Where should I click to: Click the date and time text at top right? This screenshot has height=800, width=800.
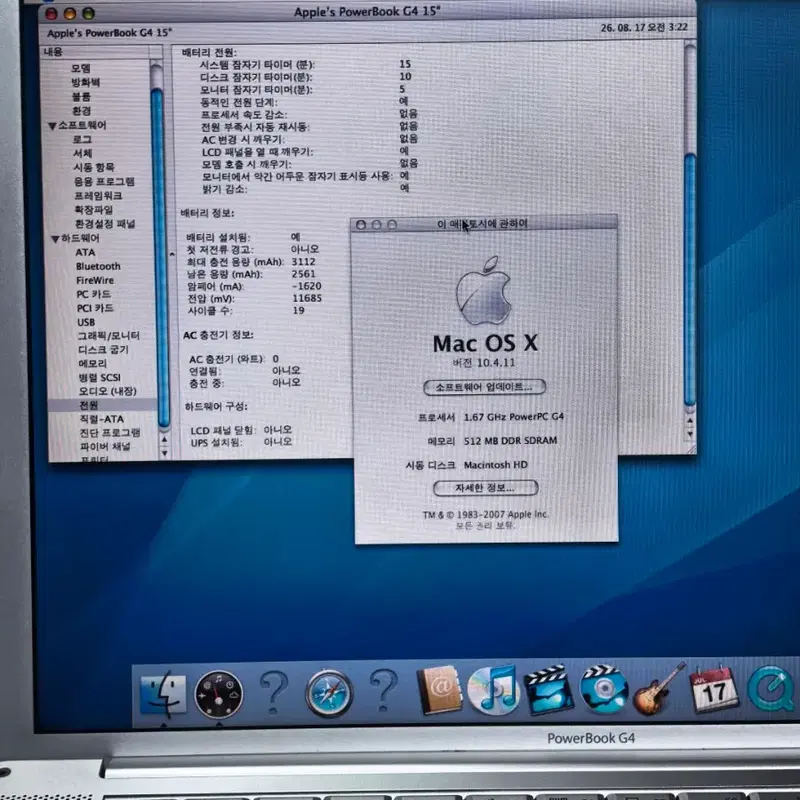(x=644, y=28)
